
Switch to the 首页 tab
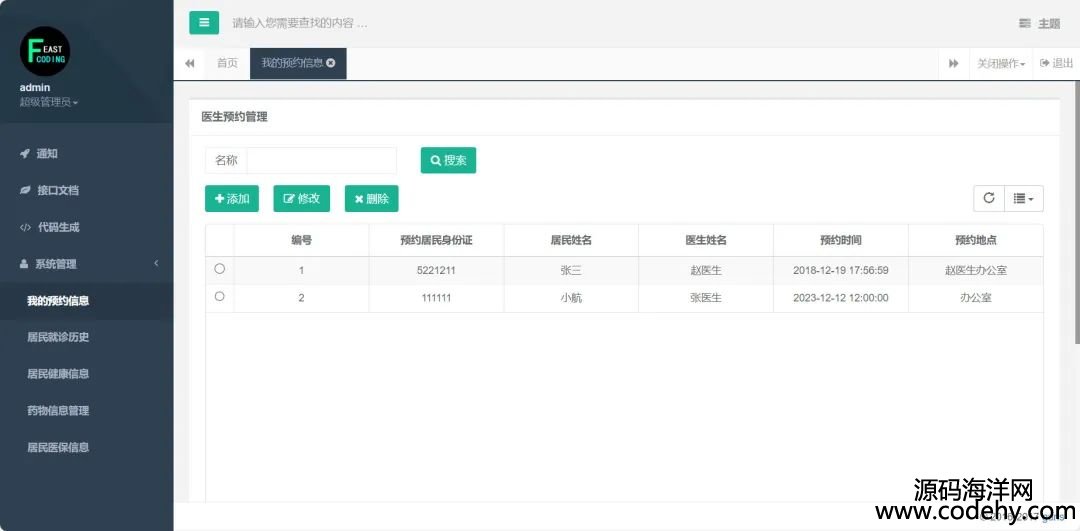(227, 63)
